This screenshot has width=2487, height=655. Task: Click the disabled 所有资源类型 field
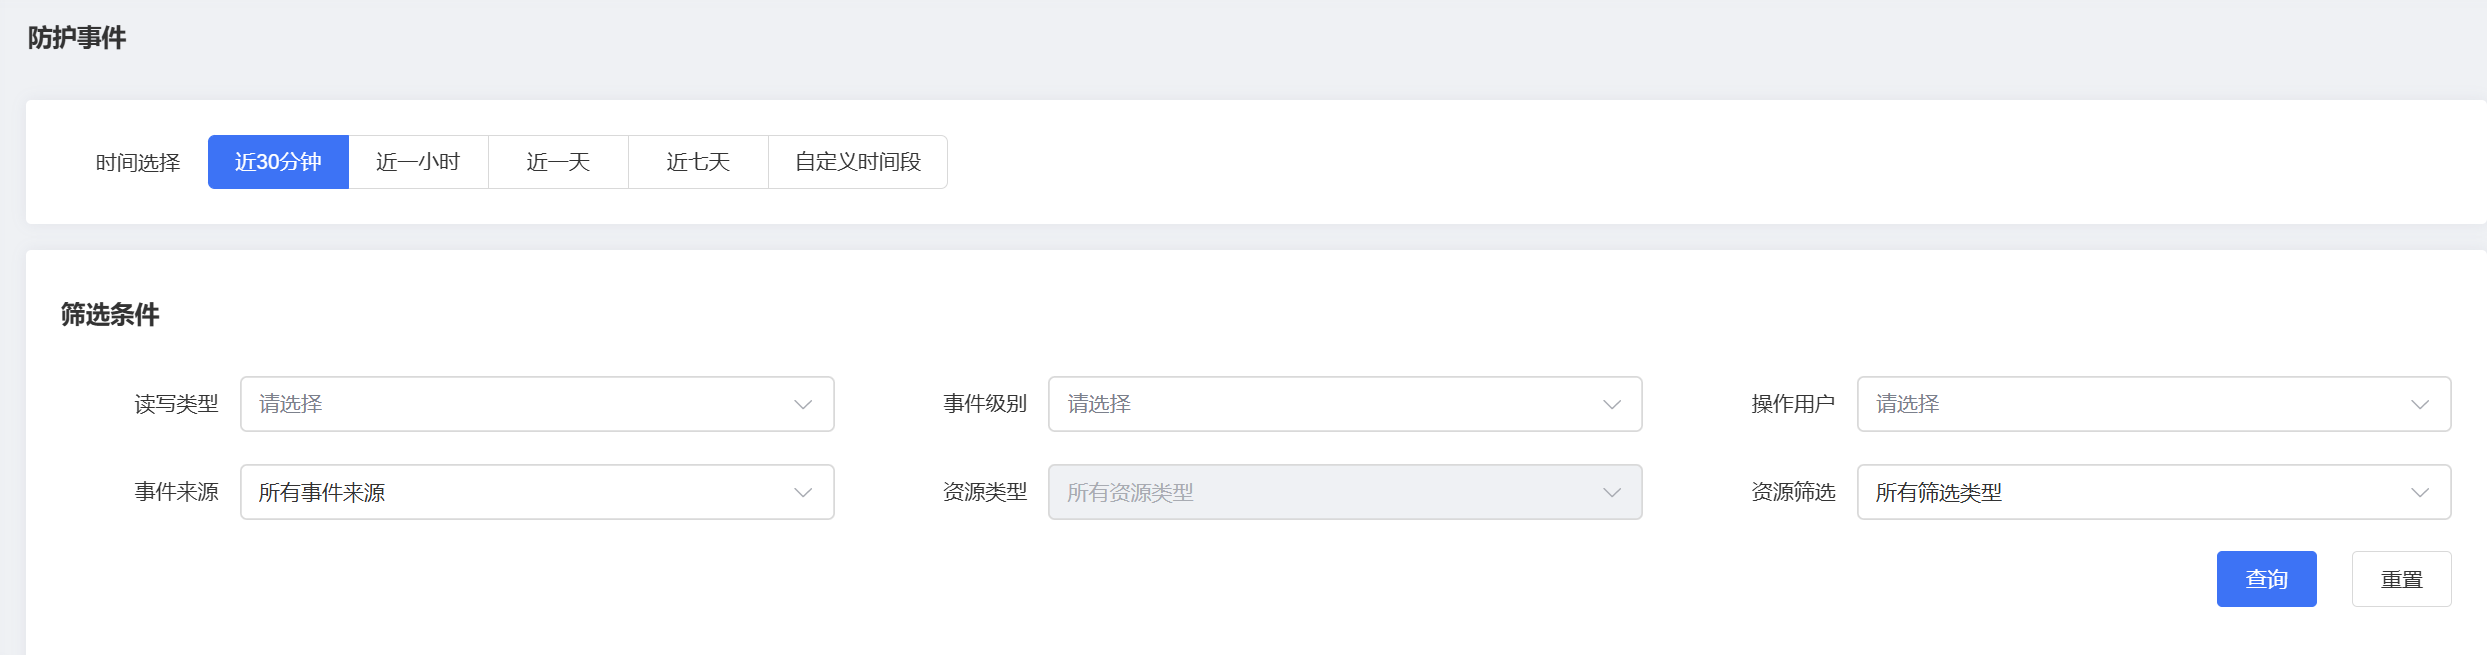click(1330, 492)
